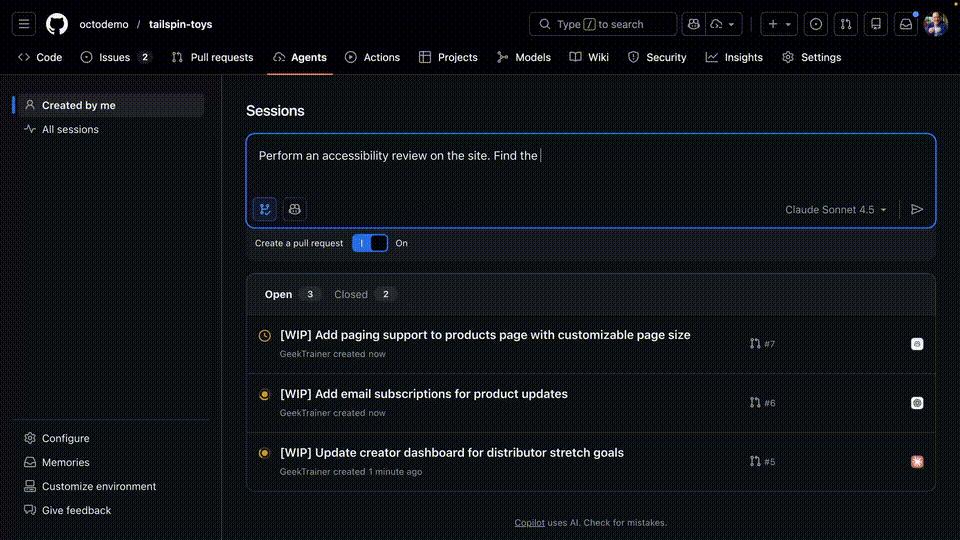Open pull requests icon in header
The image size is (960, 540).
(x=846, y=24)
